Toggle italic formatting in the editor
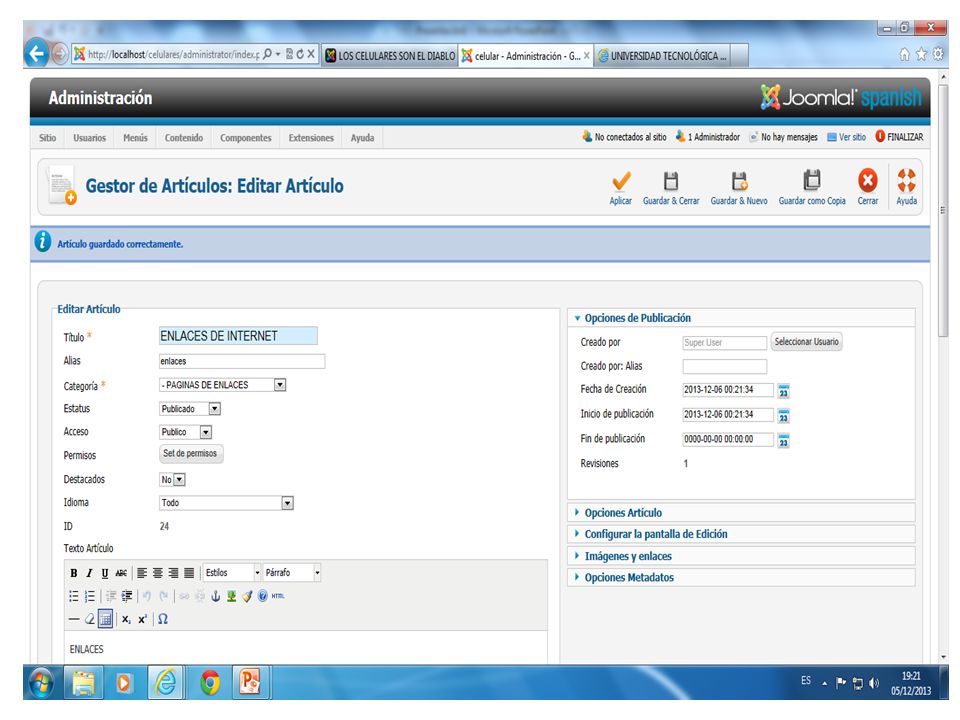Screen dimensions: 960x720 89,573
